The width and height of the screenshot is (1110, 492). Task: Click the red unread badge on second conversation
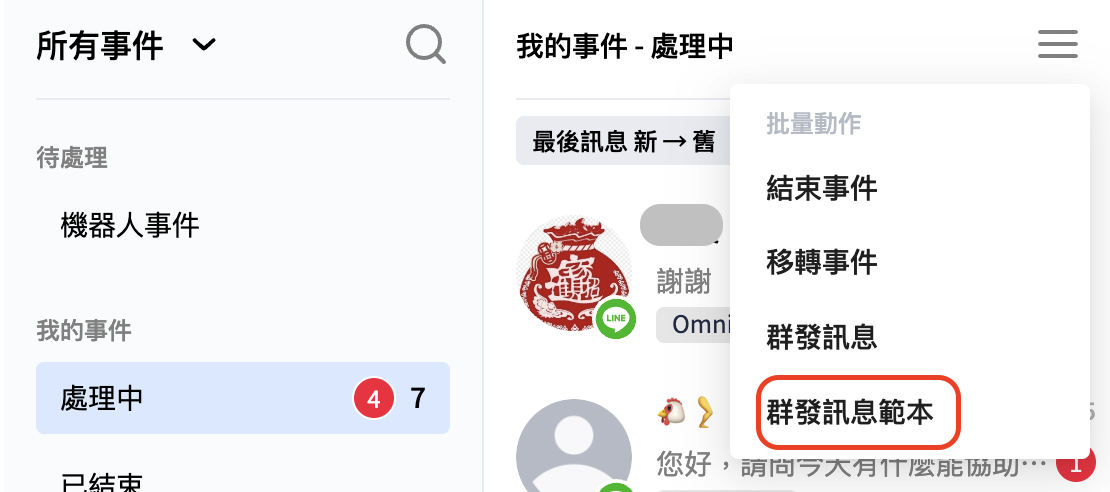1076,466
